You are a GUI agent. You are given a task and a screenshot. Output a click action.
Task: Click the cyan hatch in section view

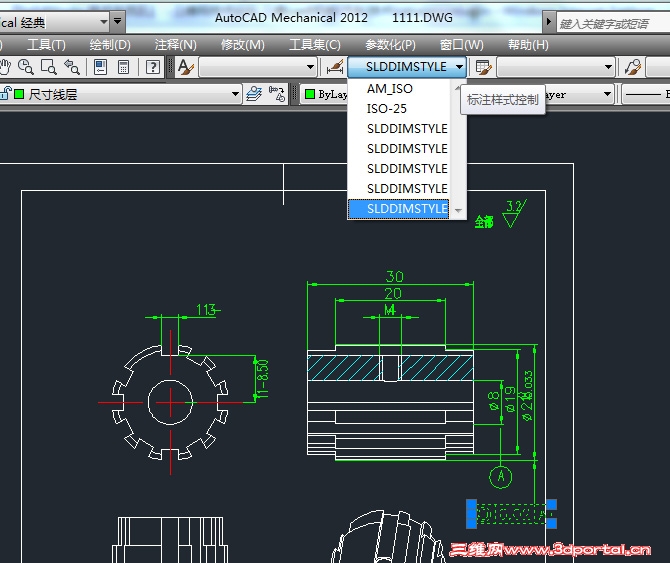click(x=342, y=368)
